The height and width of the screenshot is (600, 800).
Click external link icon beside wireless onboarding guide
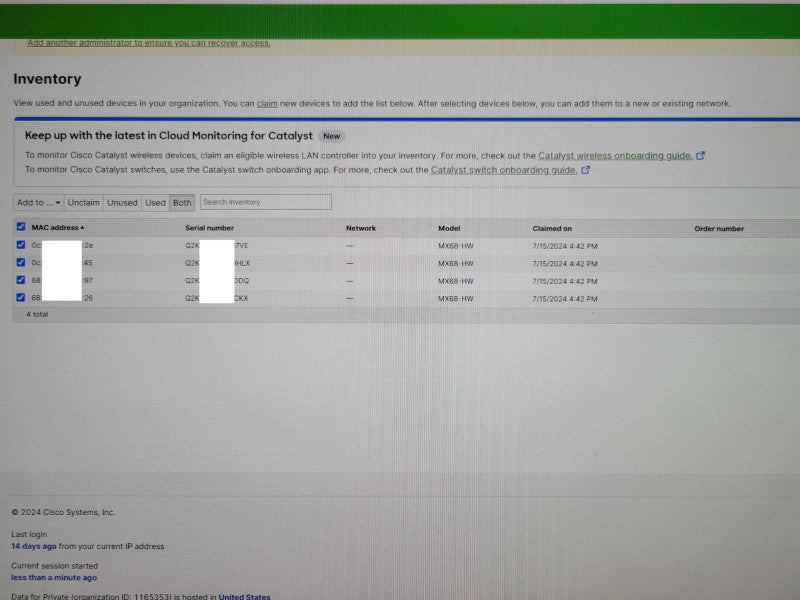coord(701,156)
